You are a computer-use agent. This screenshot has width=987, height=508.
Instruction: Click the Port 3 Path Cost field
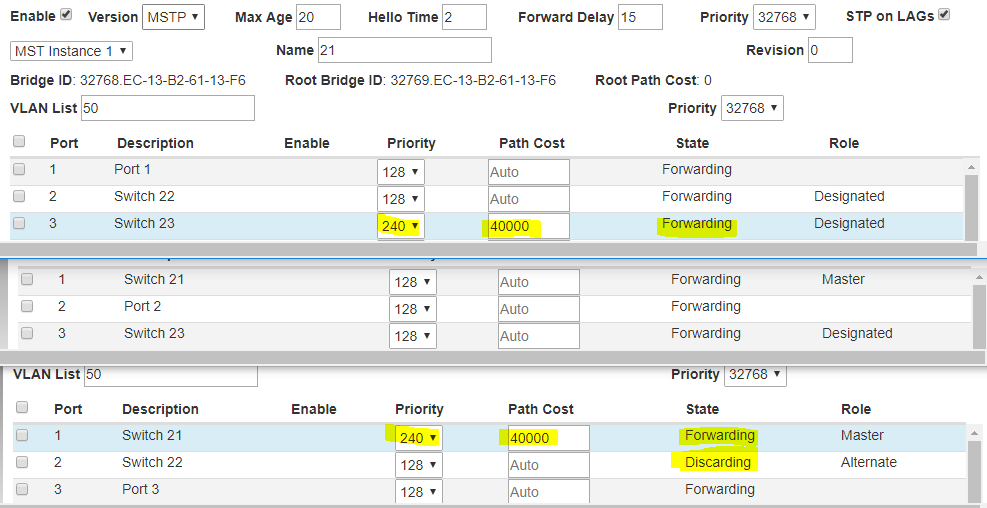click(549, 492)
